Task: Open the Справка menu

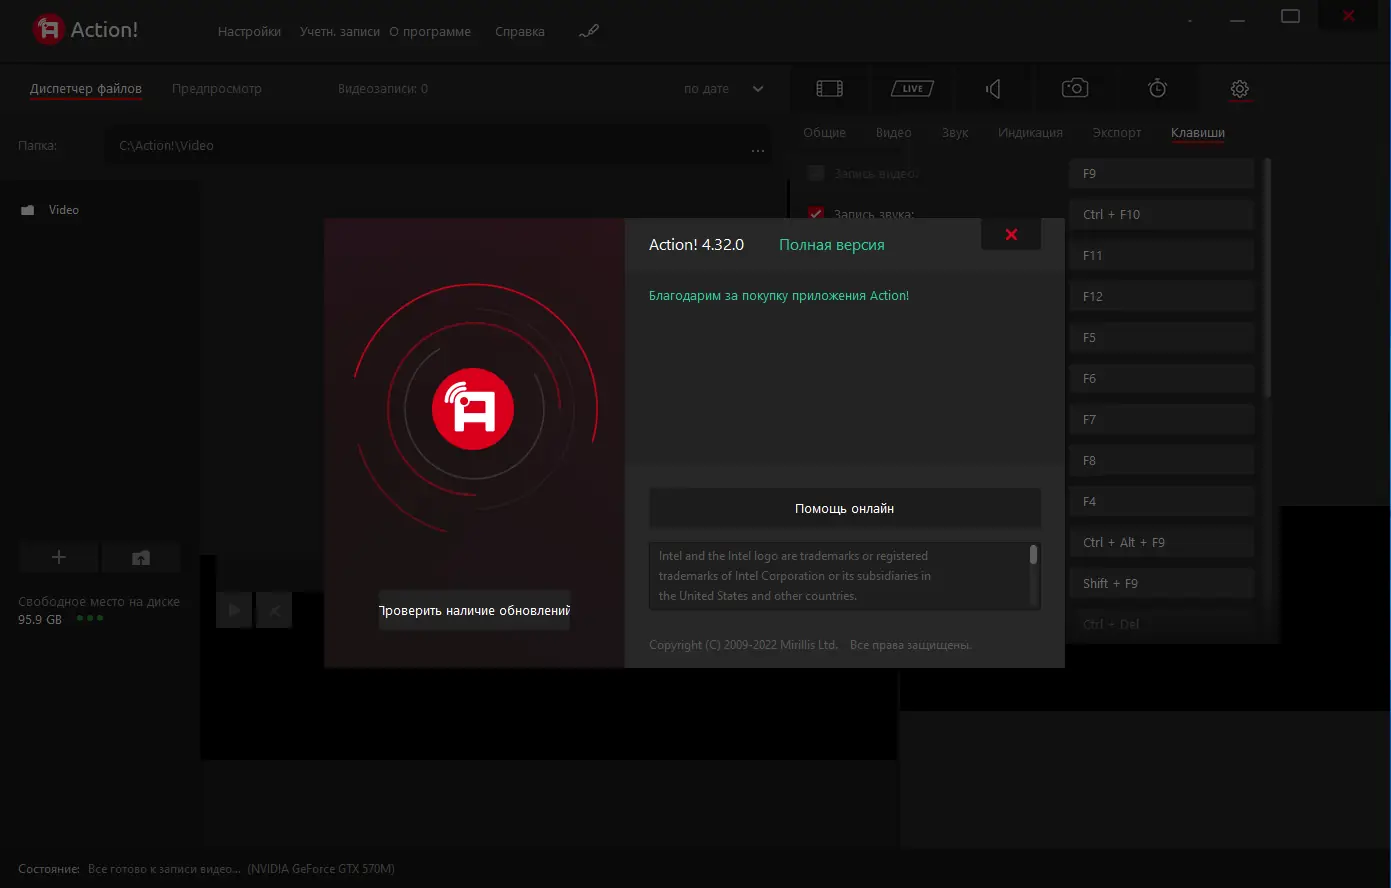Action: pos(520,31)
